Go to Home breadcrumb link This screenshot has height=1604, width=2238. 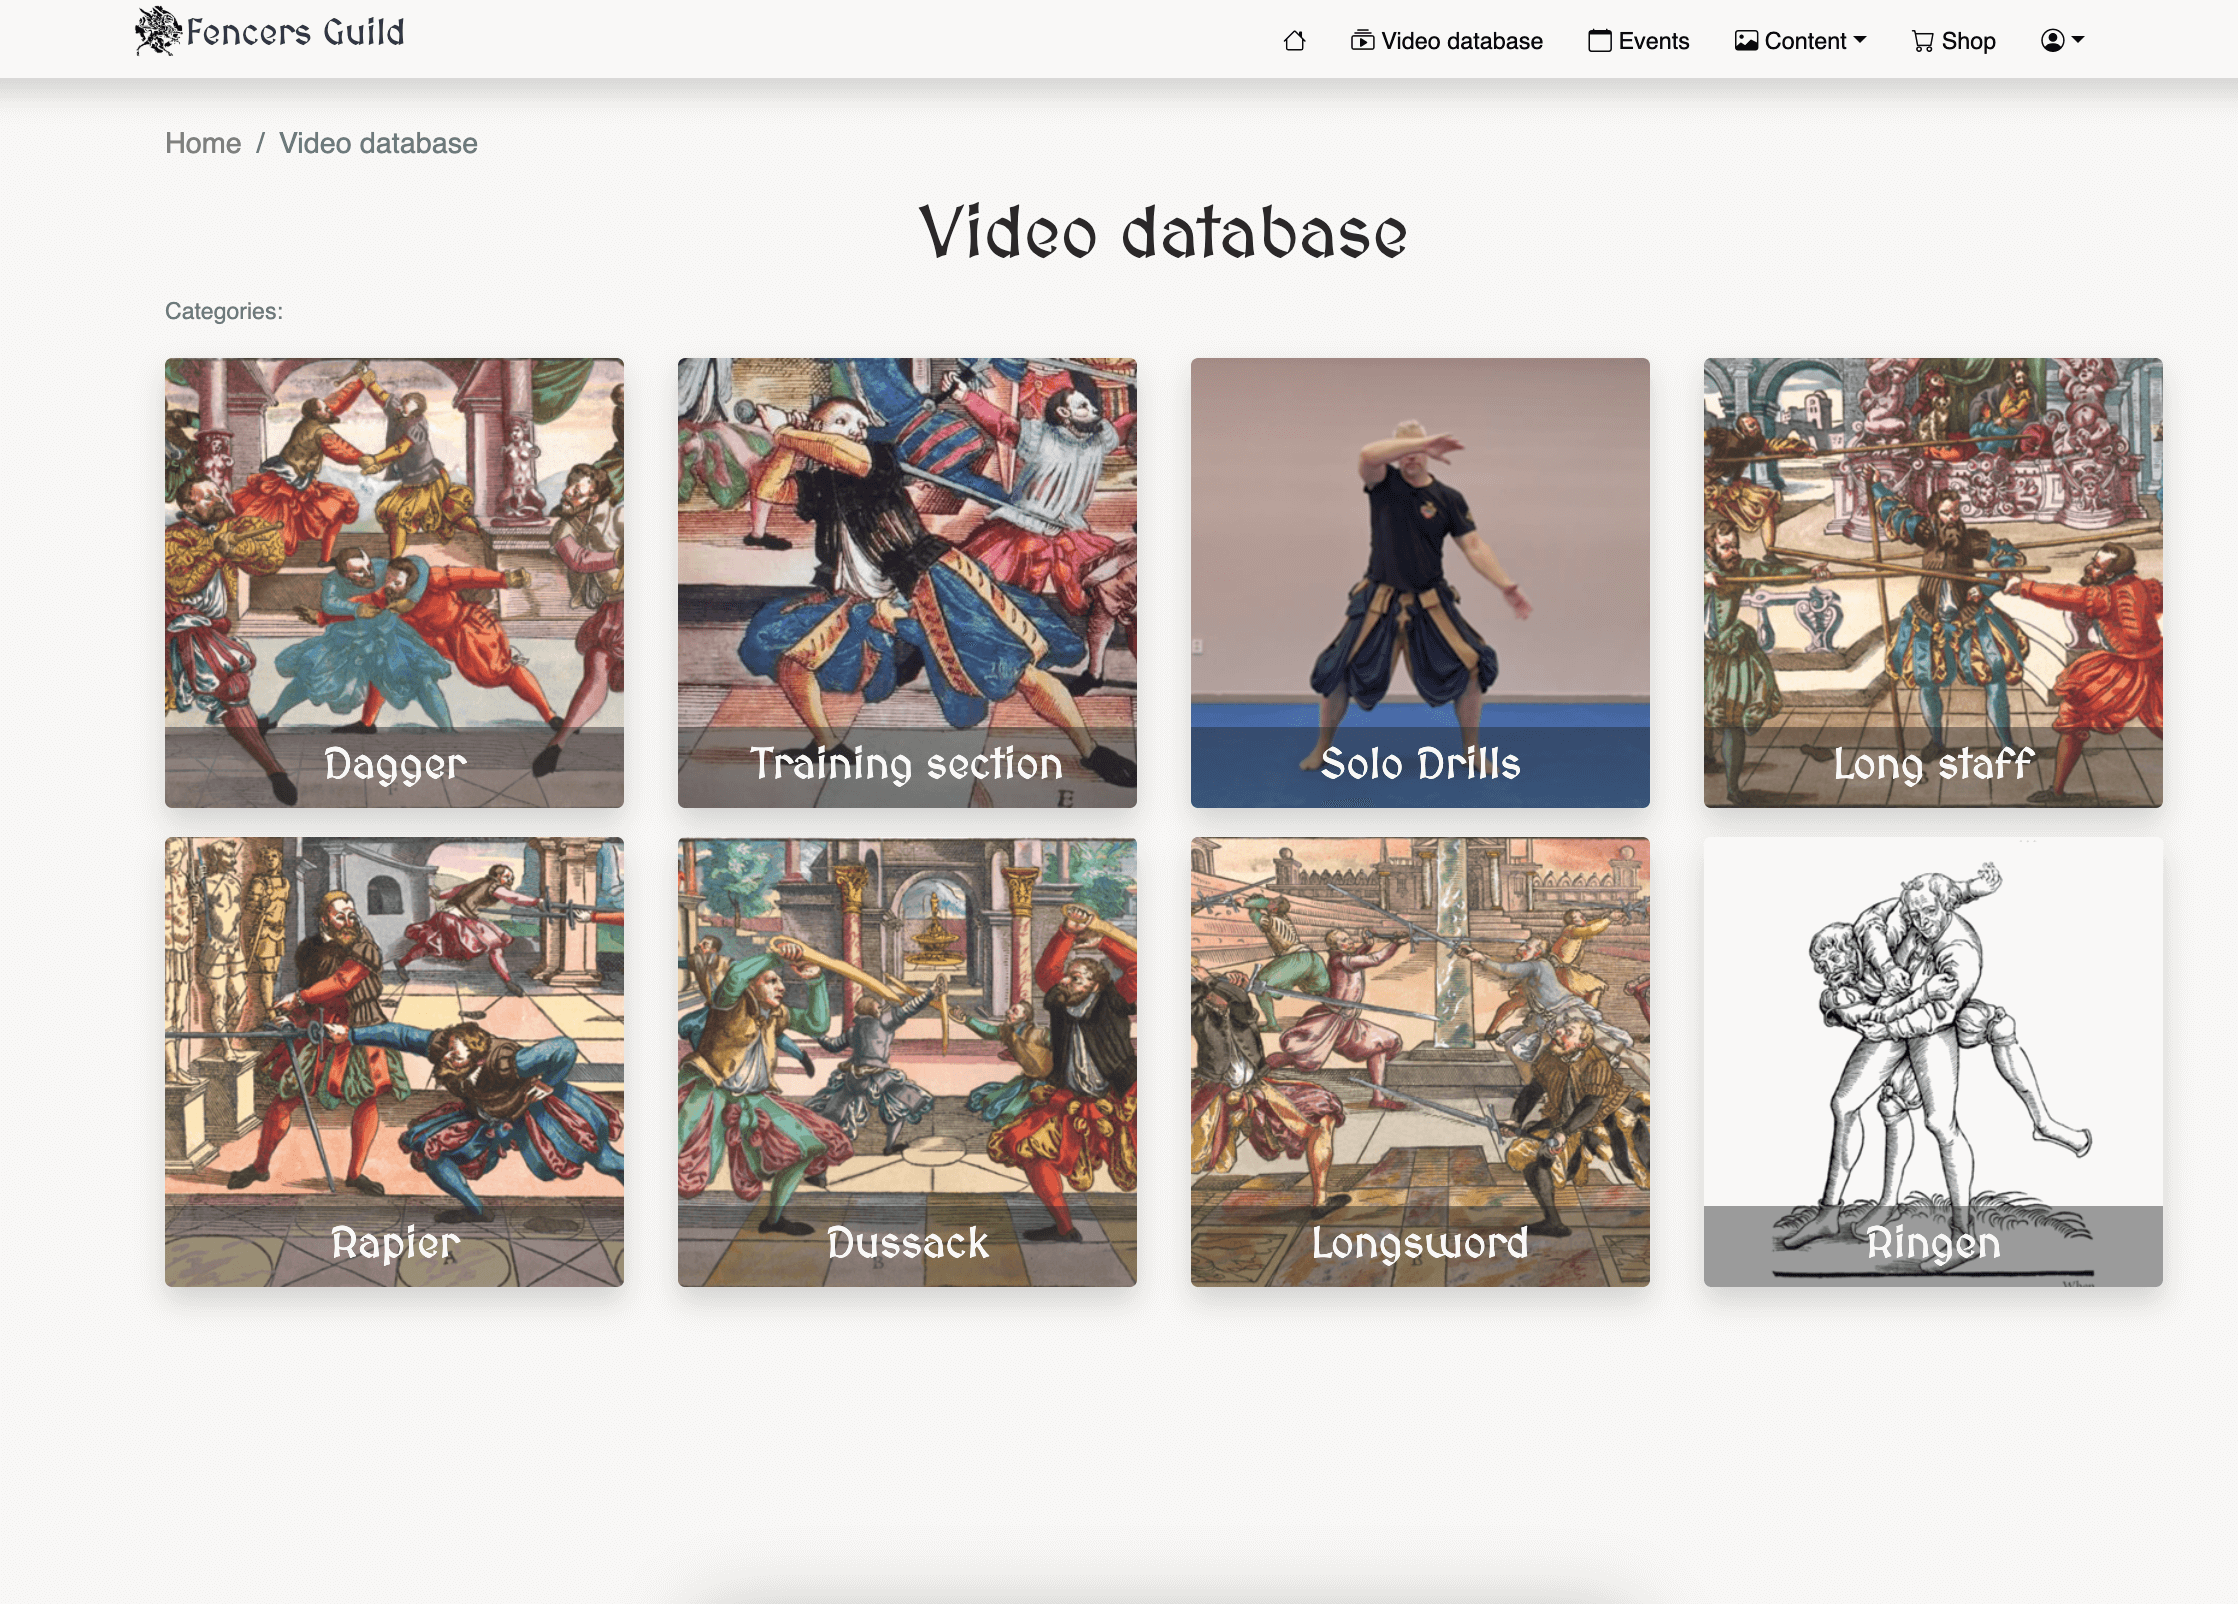tap(203, 143)
